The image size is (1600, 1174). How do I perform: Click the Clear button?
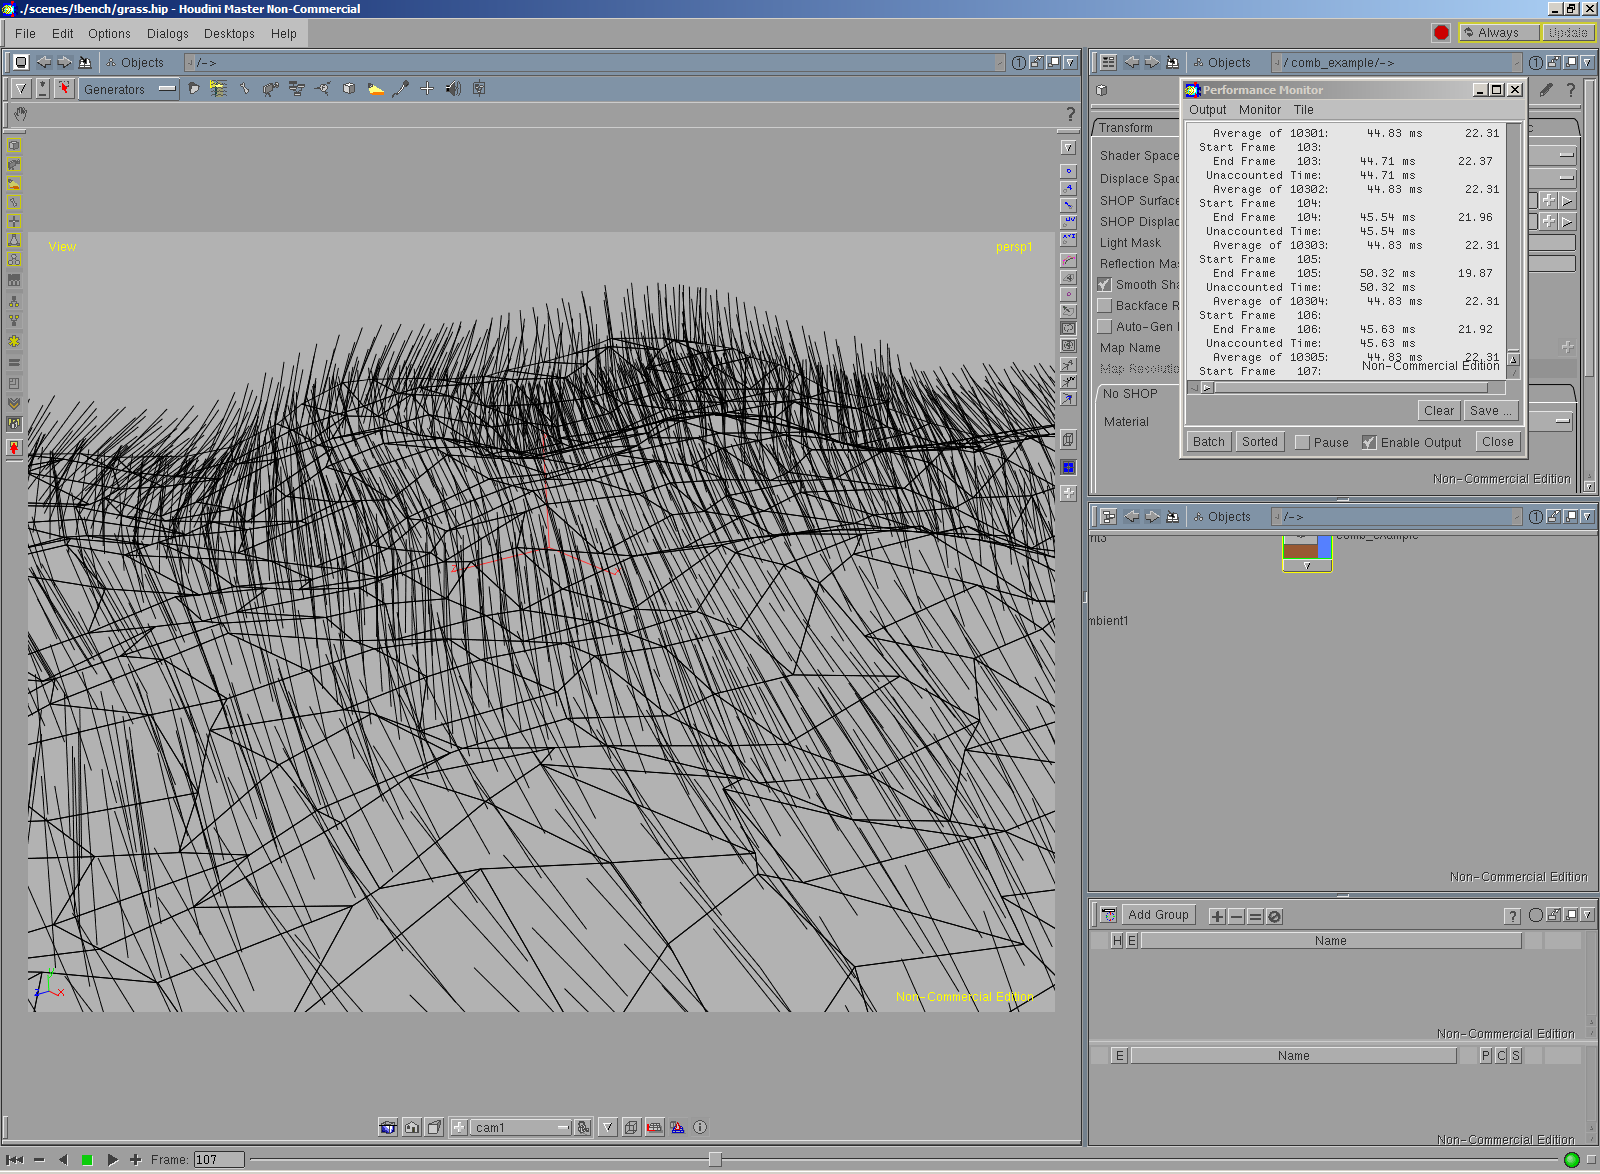coord(1438,411)
